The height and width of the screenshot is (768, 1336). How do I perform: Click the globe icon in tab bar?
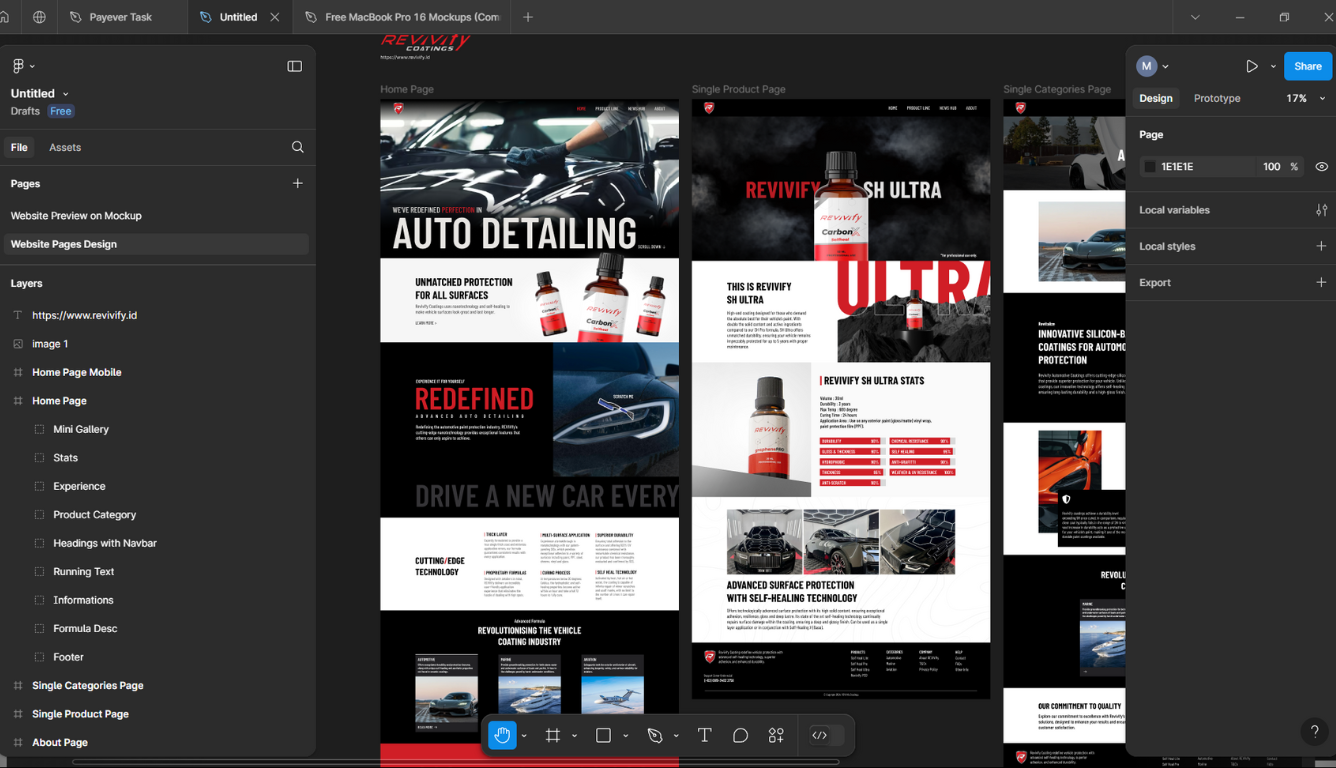(39, 17)
